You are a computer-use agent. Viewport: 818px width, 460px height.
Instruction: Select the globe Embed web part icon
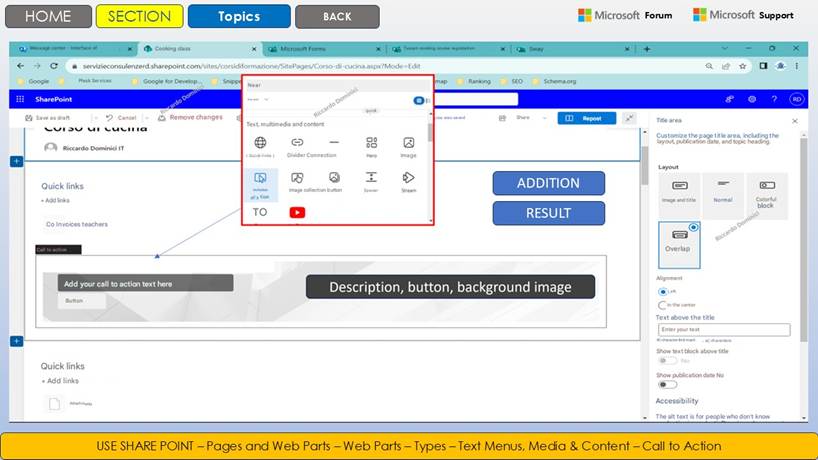click(x=260, y=142)
